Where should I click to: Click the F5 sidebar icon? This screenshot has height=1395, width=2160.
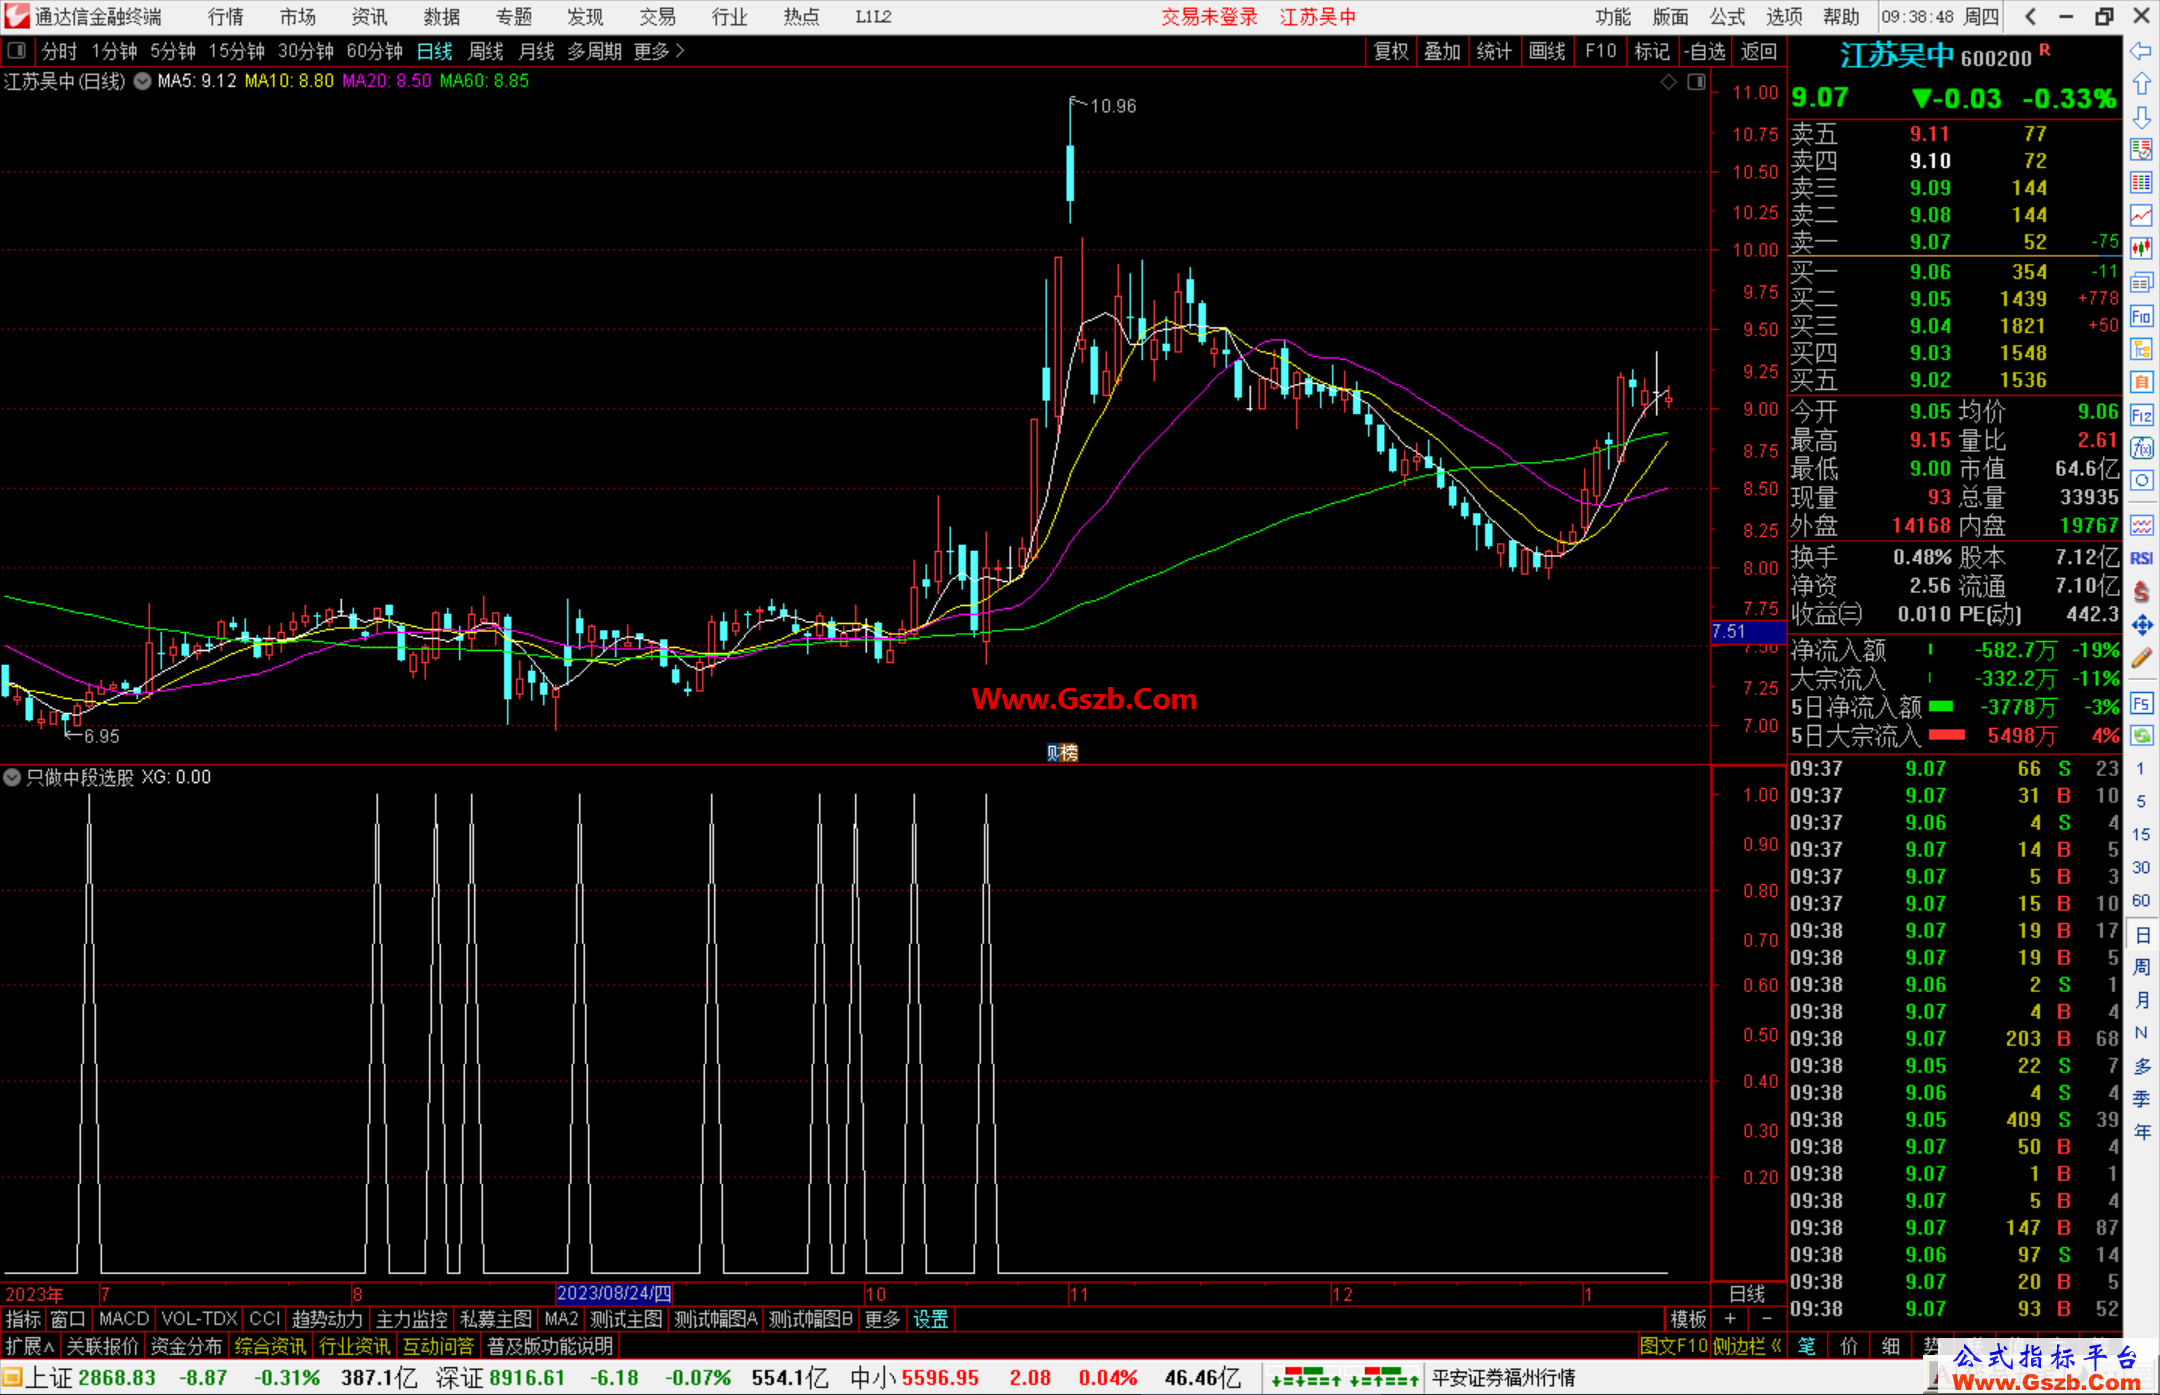[x=2141, y=703]
